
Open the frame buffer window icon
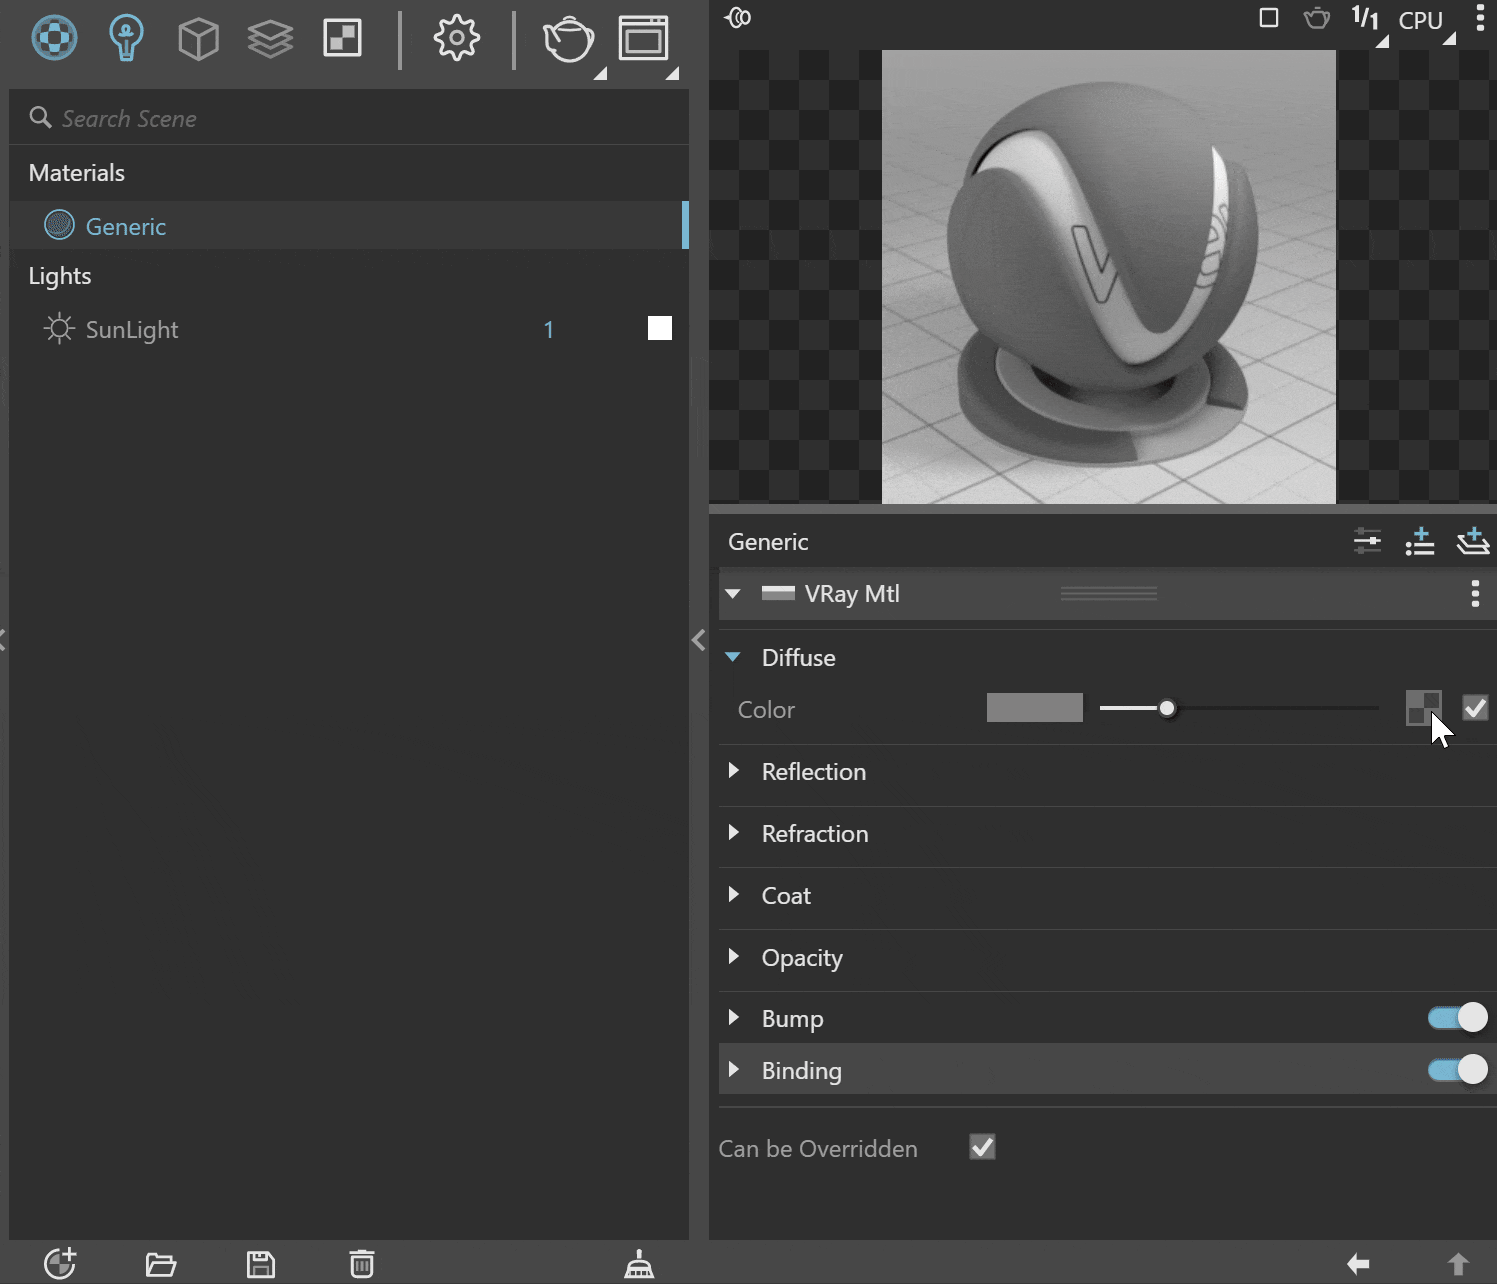click(643, 40)
